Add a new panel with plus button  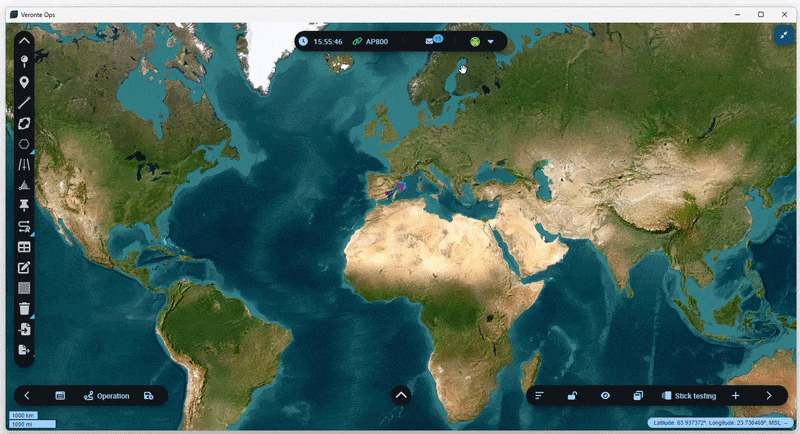735,396
